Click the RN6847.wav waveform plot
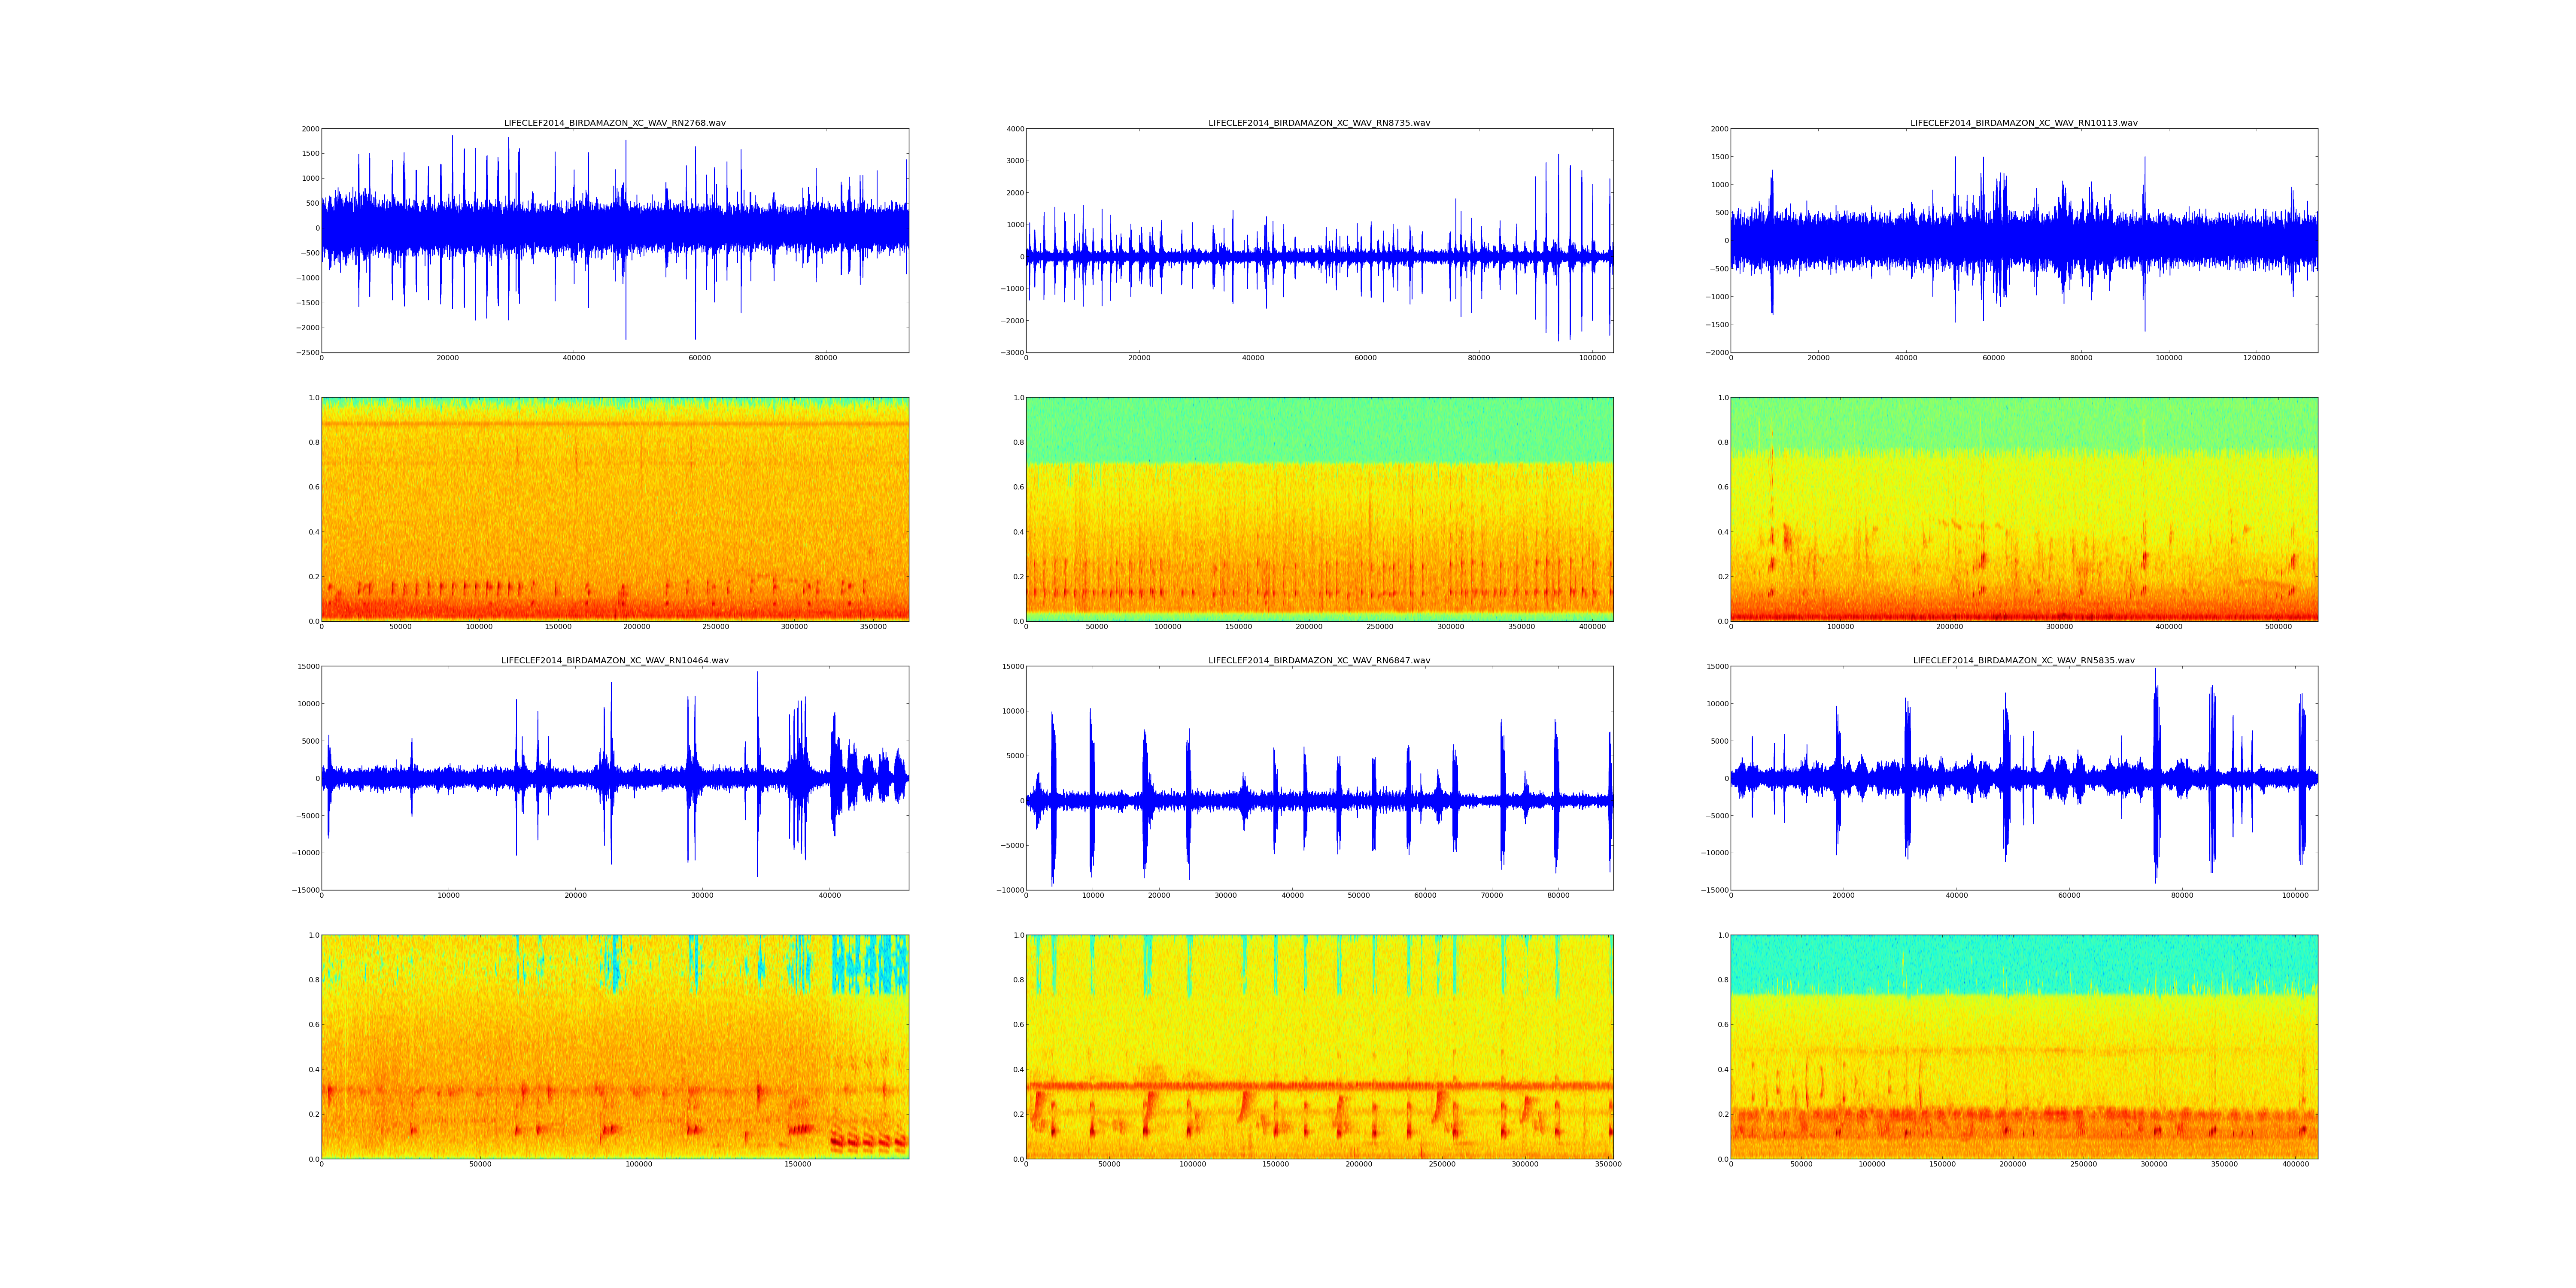 tap(1319, 778)
